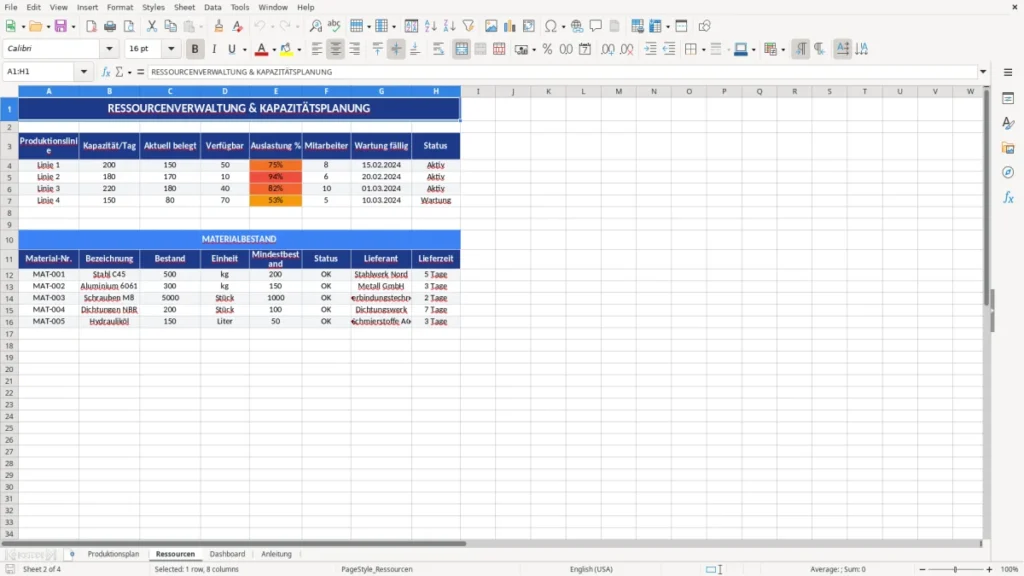Activate Clone Formatting paintbrush
Image resolution: width=1024 pixels, height=576 pixels.
click(219, 26)
